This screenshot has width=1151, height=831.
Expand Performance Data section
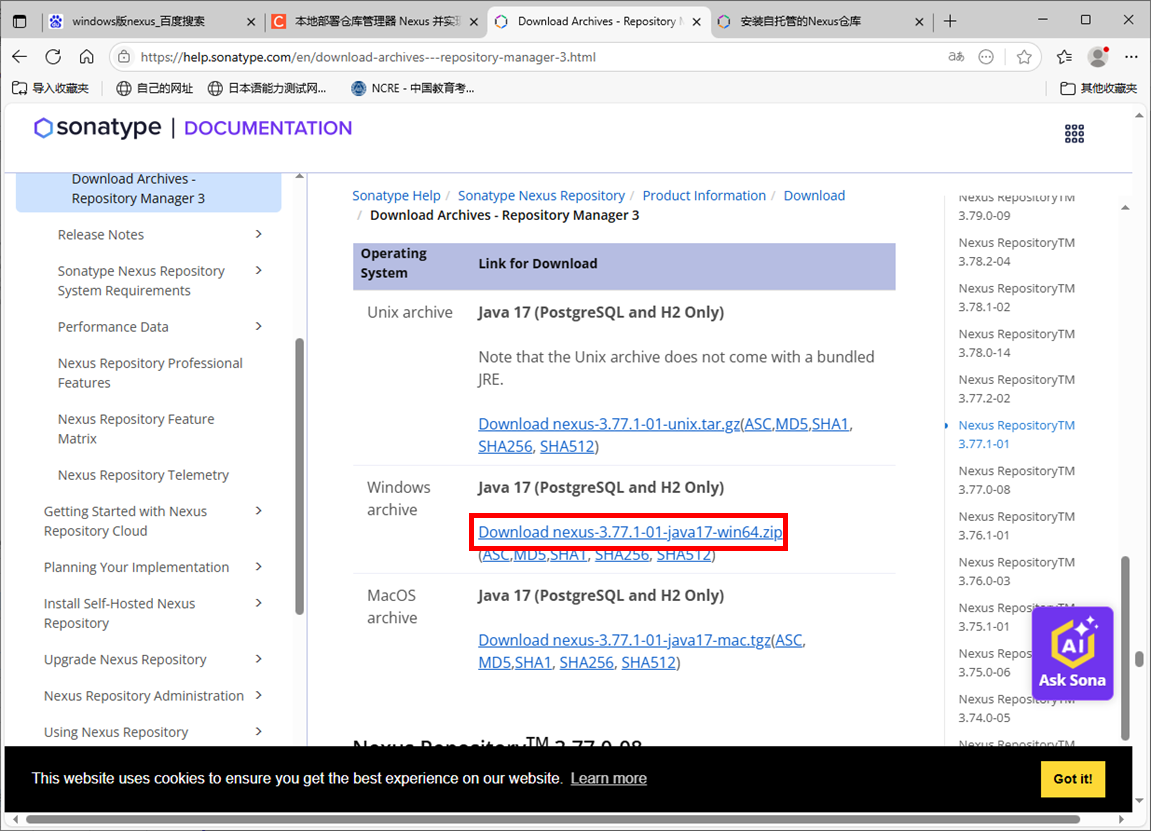tap(258, 327)
